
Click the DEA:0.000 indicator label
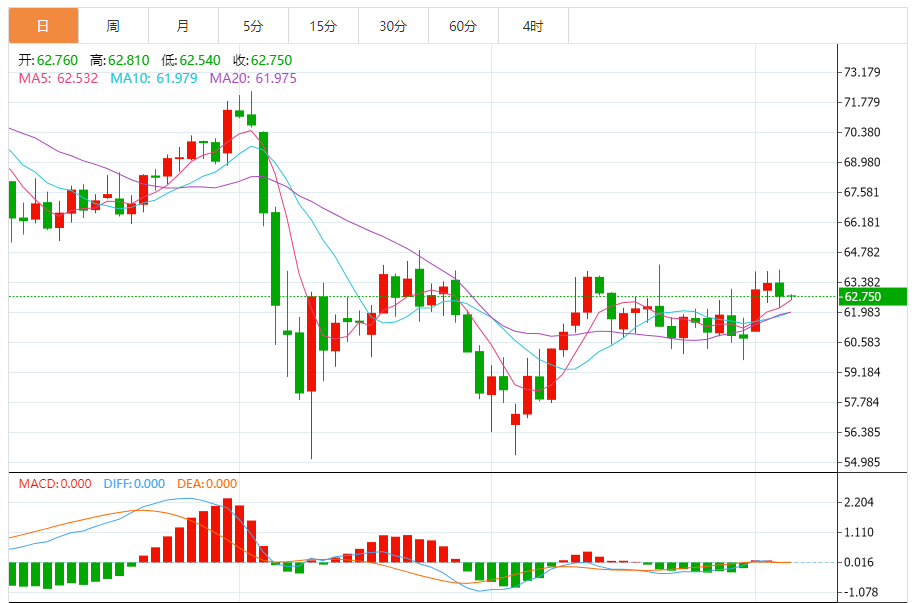tap(207, 484)
